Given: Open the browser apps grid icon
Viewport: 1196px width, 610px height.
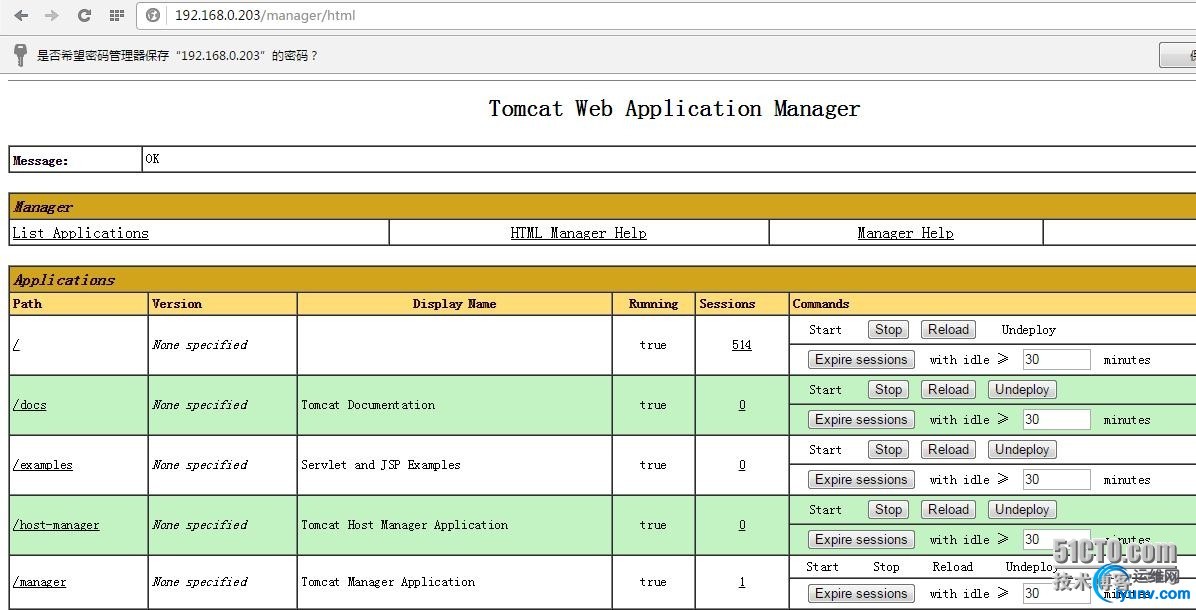Looking at the screenshot, I should click(x=116, y=16).
